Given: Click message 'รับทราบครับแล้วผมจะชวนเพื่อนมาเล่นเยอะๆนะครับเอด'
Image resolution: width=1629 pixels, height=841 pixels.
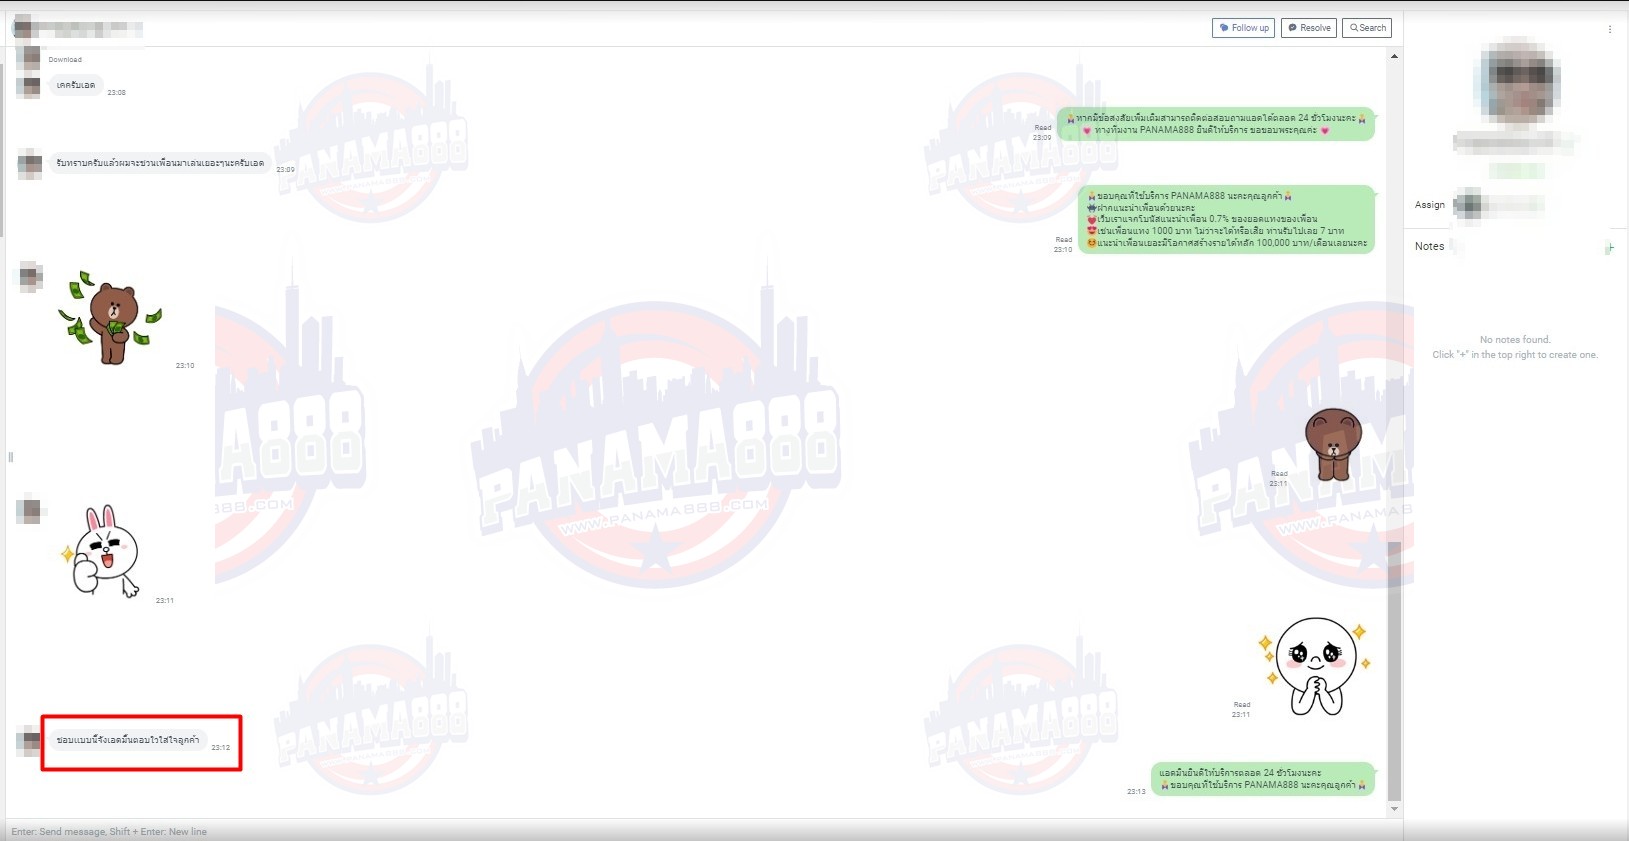Looking at the screenshot, I should [160, 163].
